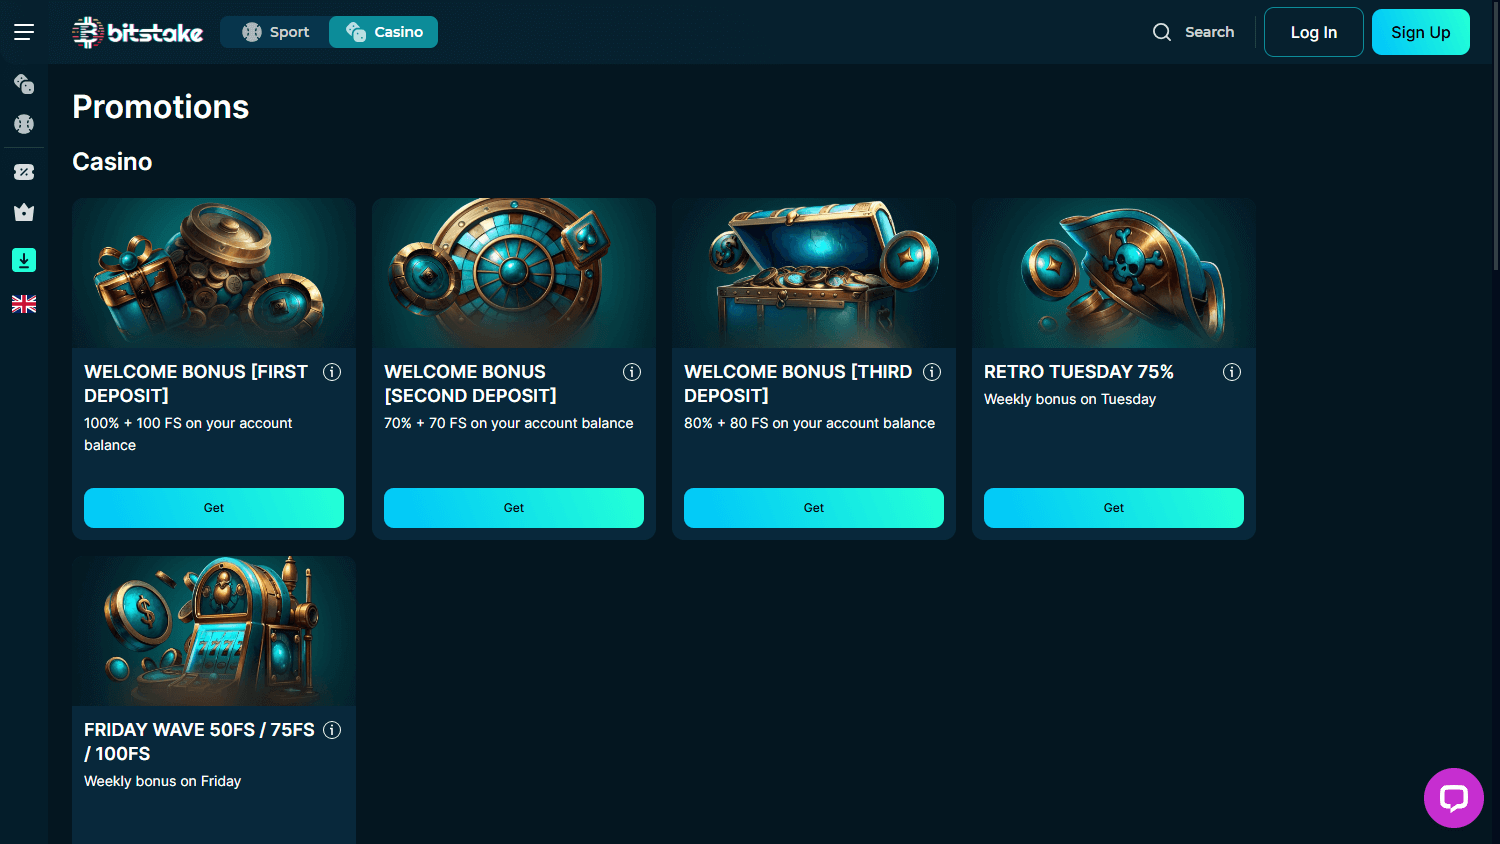Open live chat via the chat bubble
The width and height of the screenshot is (1500, 844).
1453,798
